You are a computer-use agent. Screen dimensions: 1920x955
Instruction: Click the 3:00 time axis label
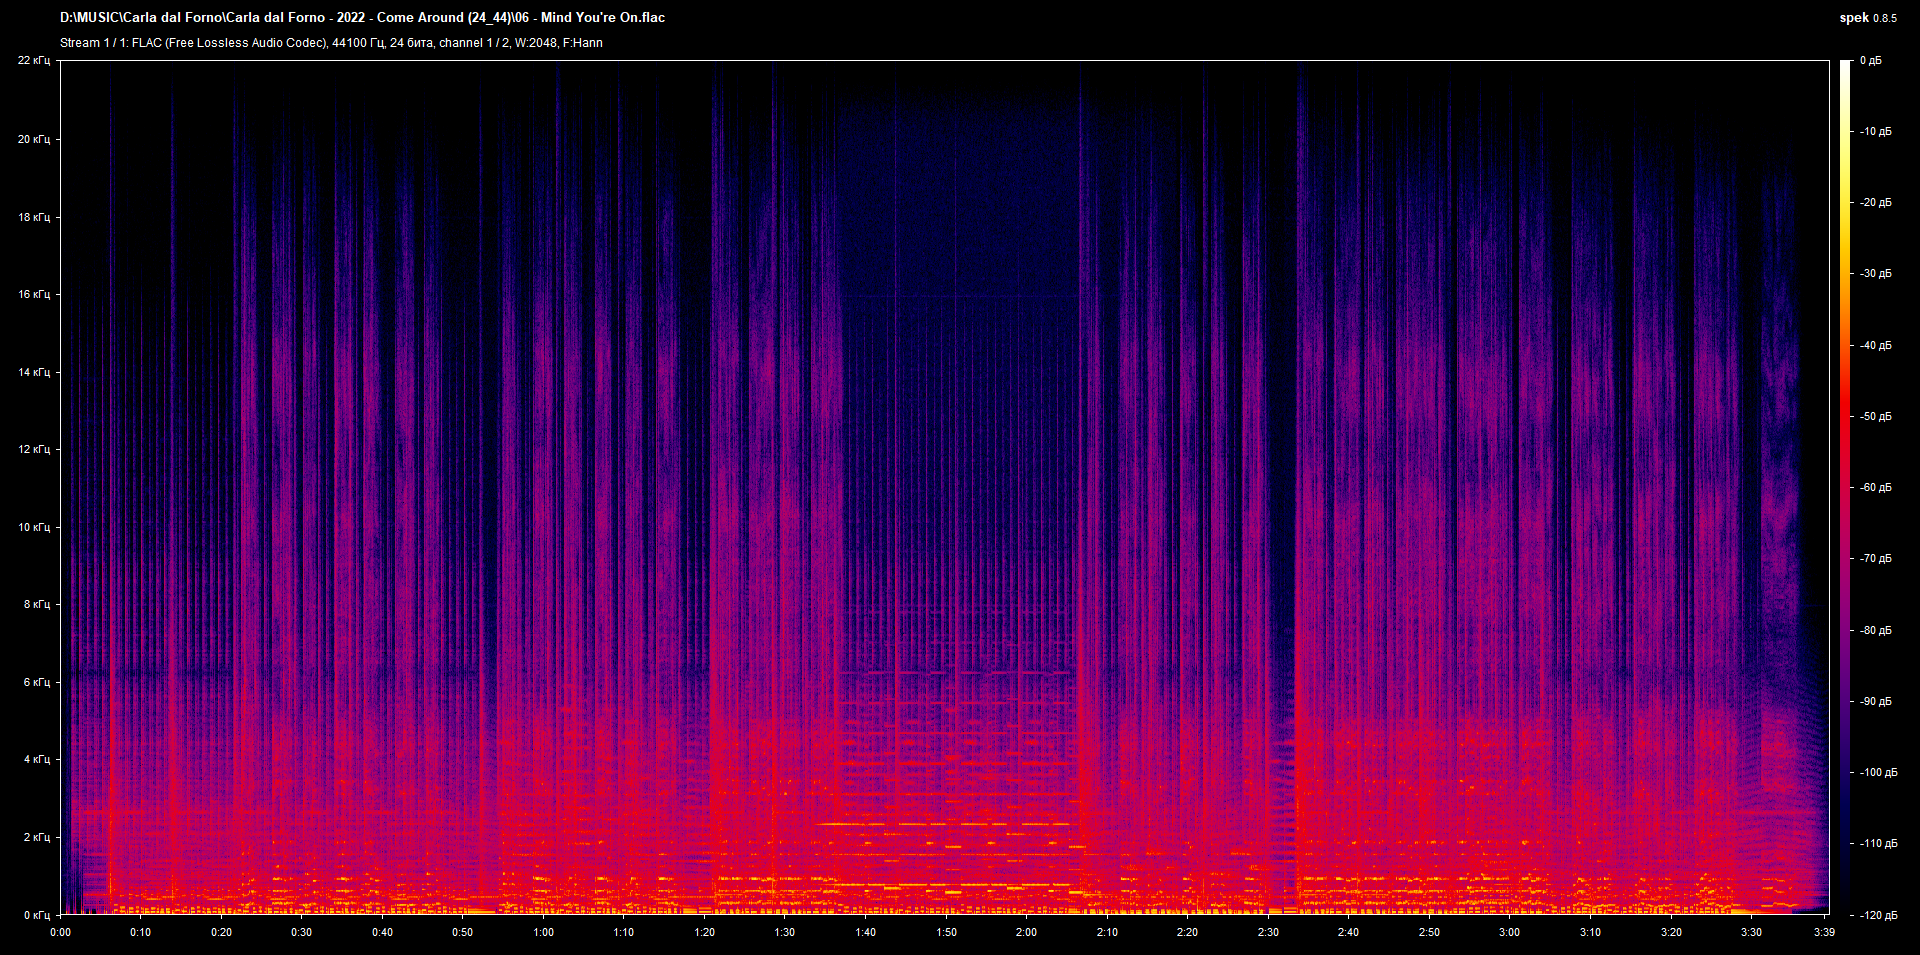pos(1509,932)
